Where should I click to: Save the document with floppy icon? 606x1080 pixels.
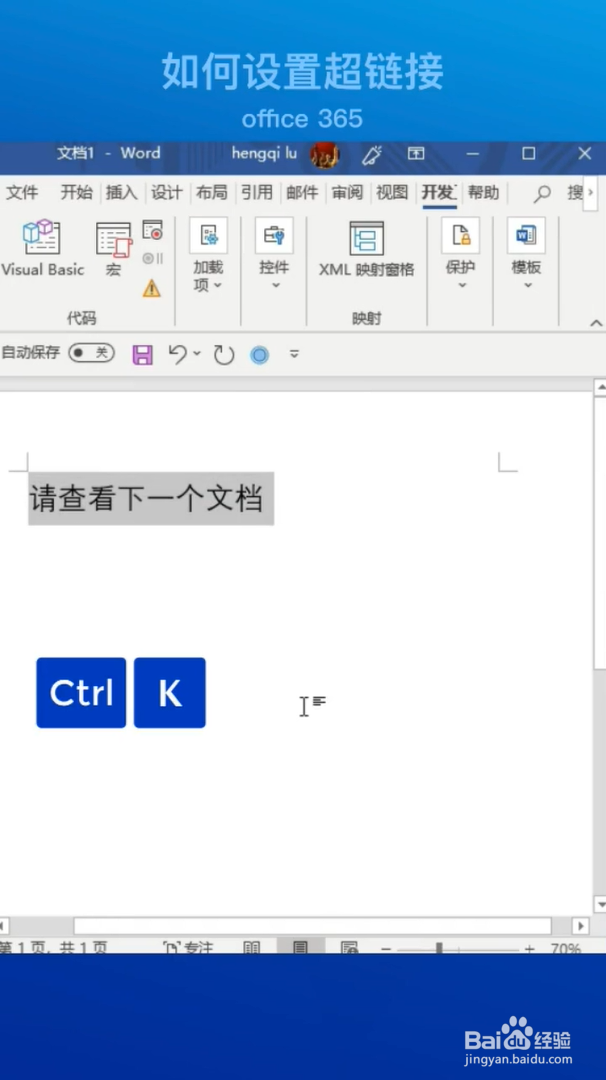(143, 355)
